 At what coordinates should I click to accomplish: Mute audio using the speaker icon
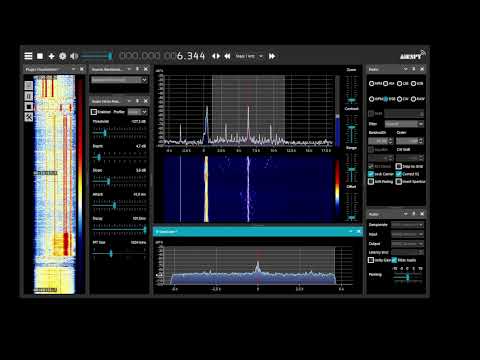point(74,56)
